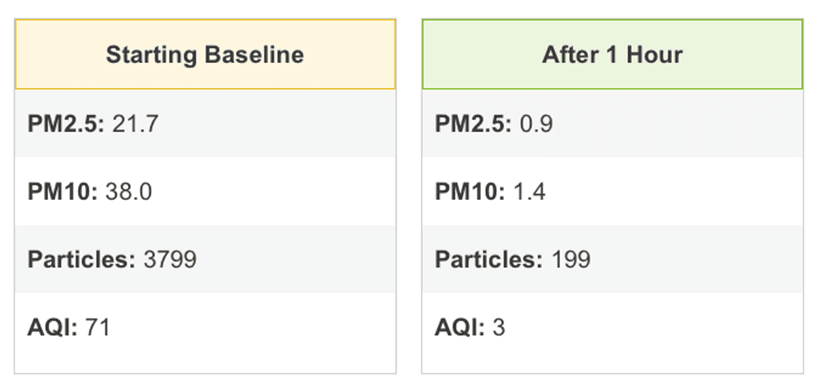Click the PM2.5 value 0.9

(x=536, y=124)
